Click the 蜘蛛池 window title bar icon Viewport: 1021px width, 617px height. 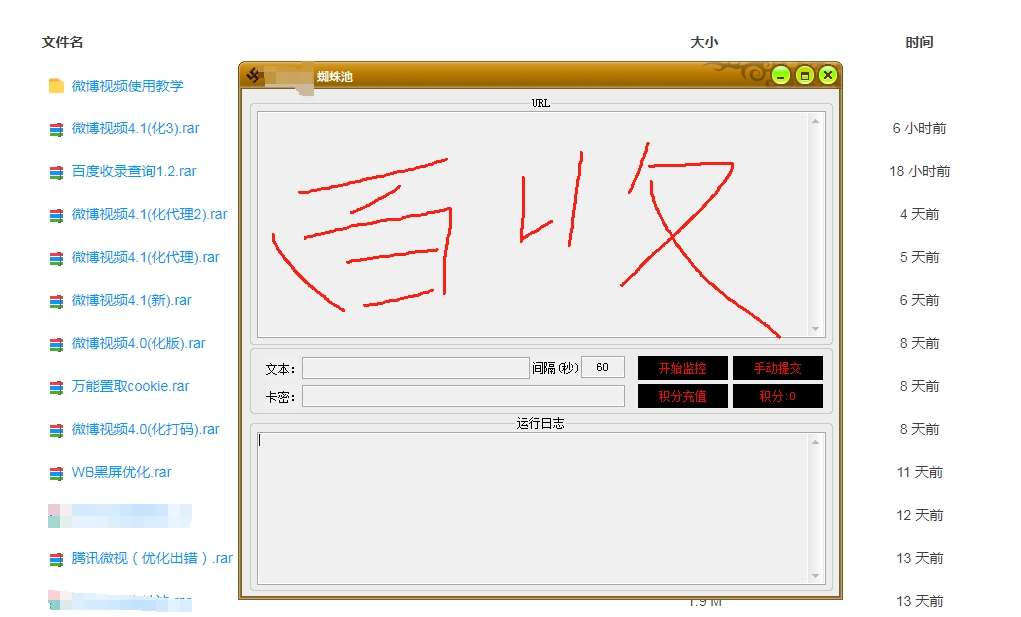coord(254,75)
